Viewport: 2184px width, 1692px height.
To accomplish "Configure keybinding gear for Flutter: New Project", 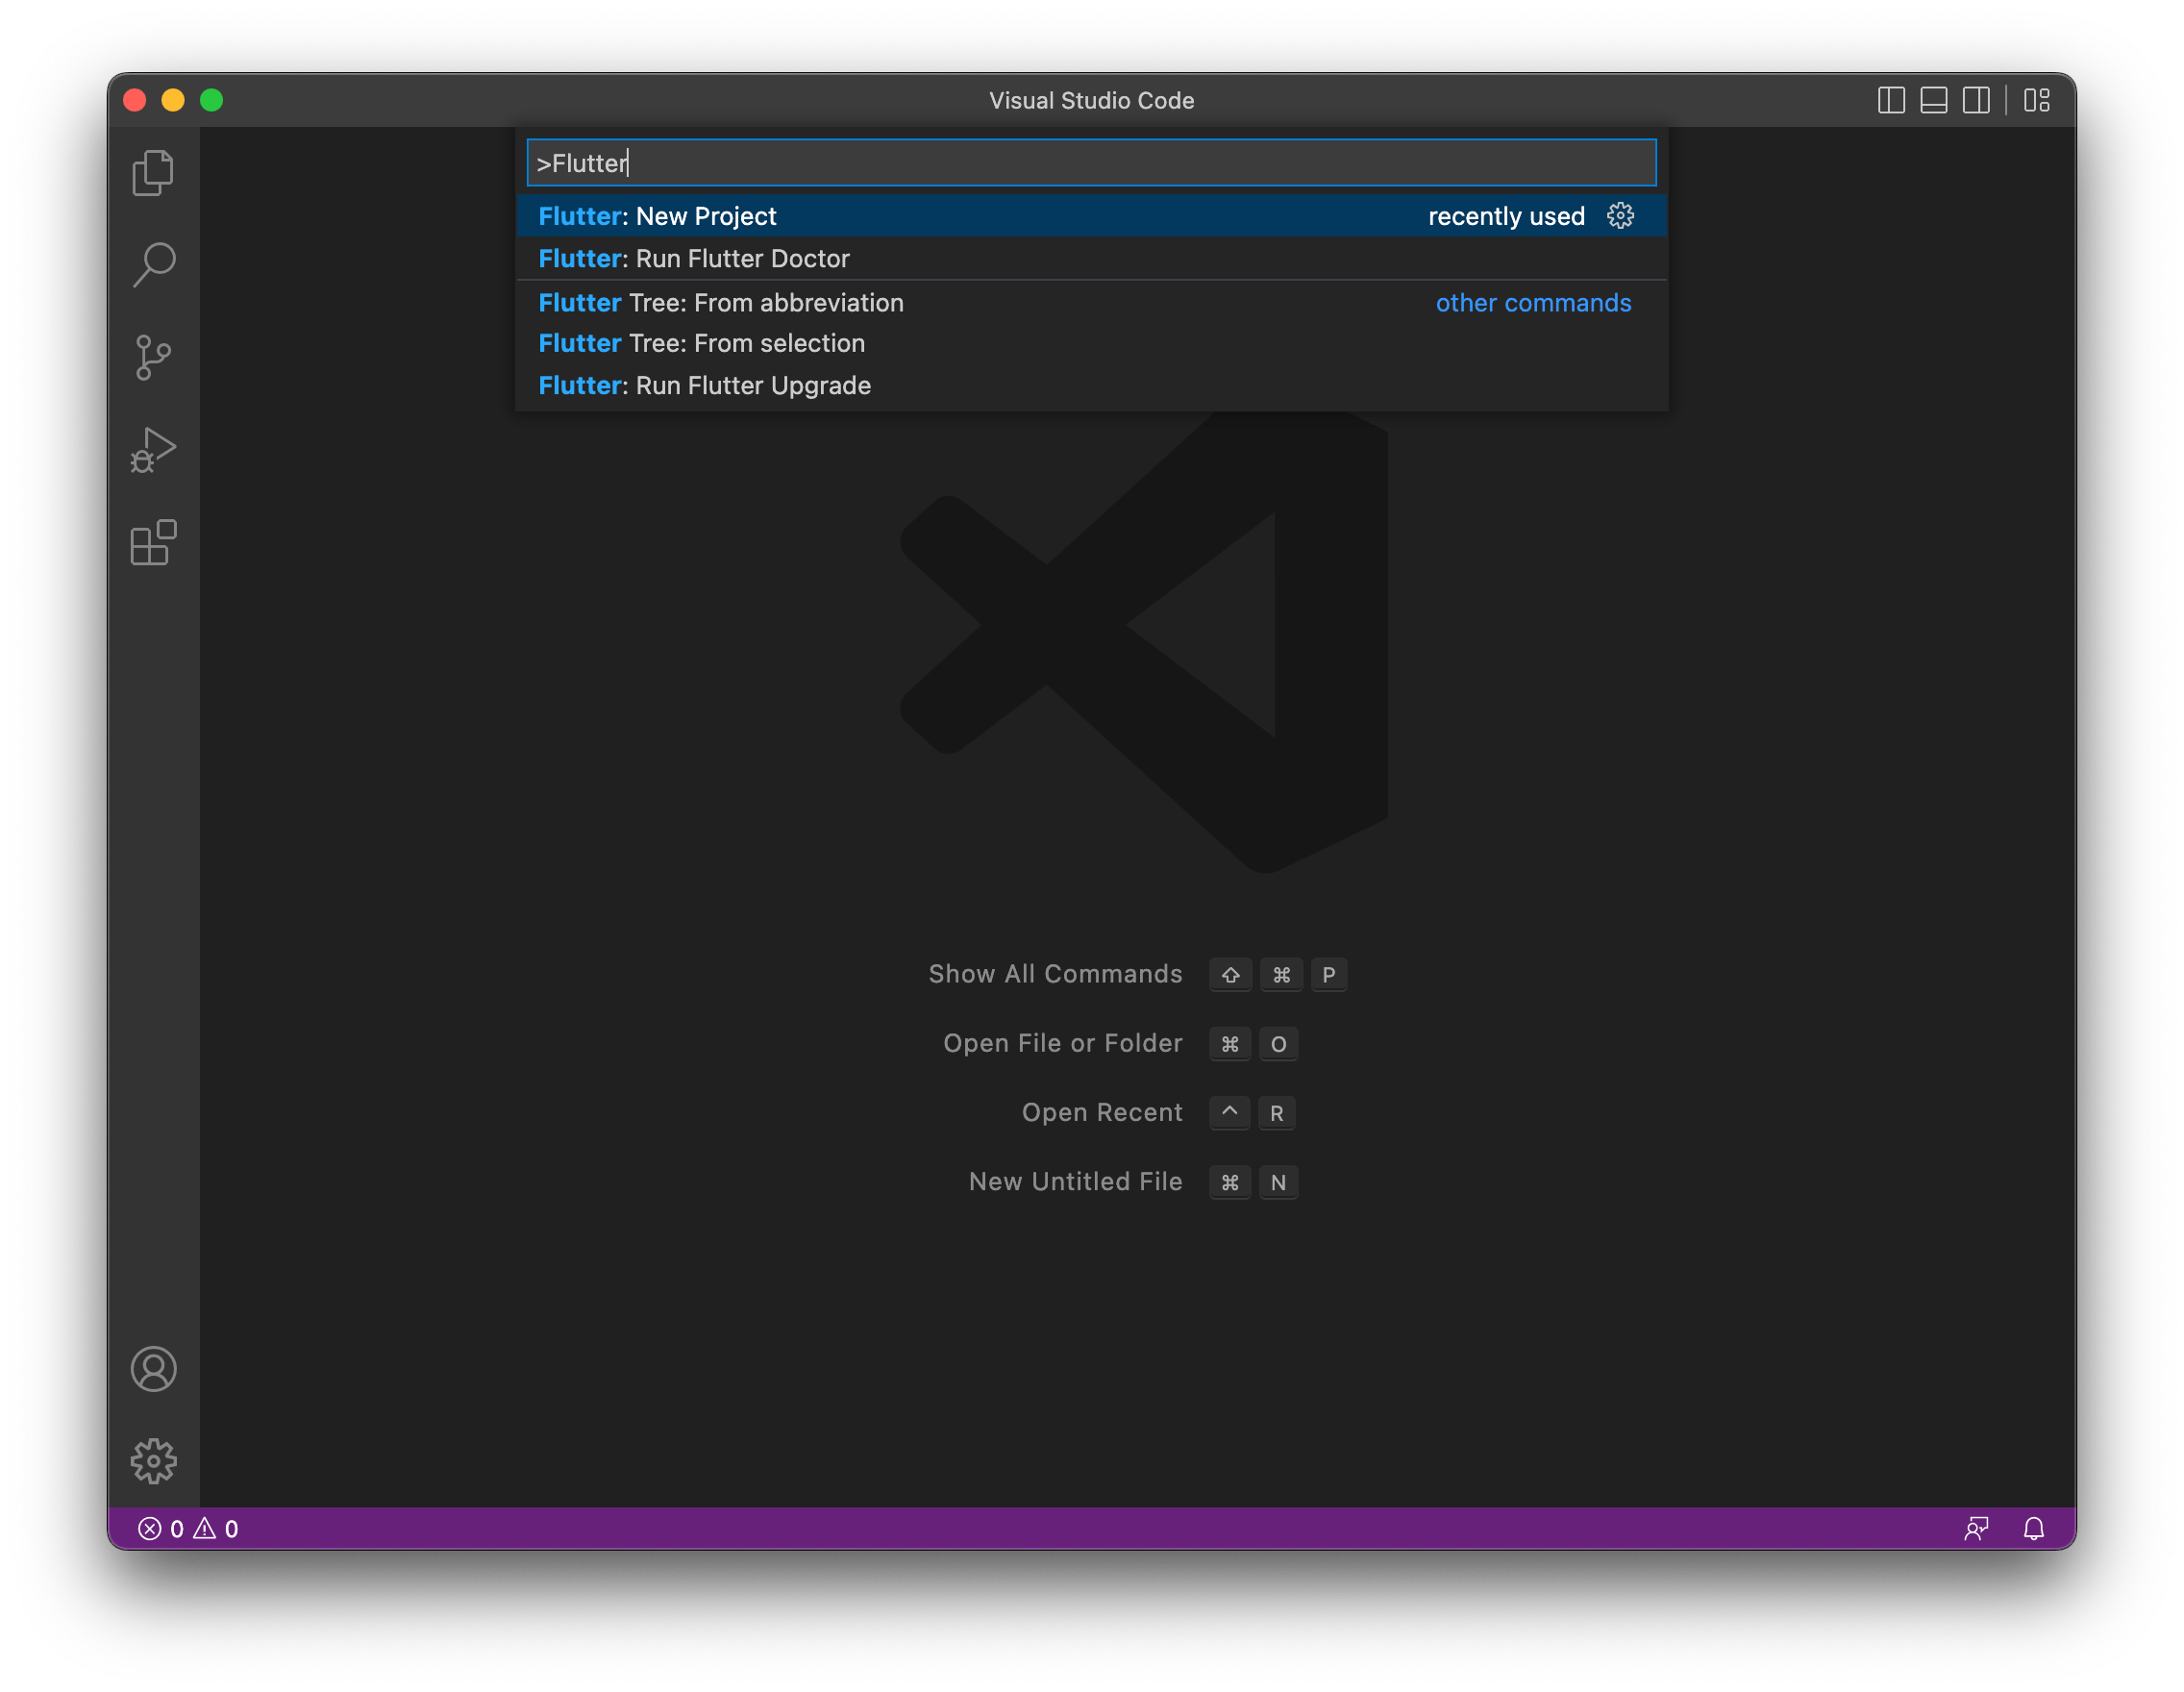I will coord(1620,216).
